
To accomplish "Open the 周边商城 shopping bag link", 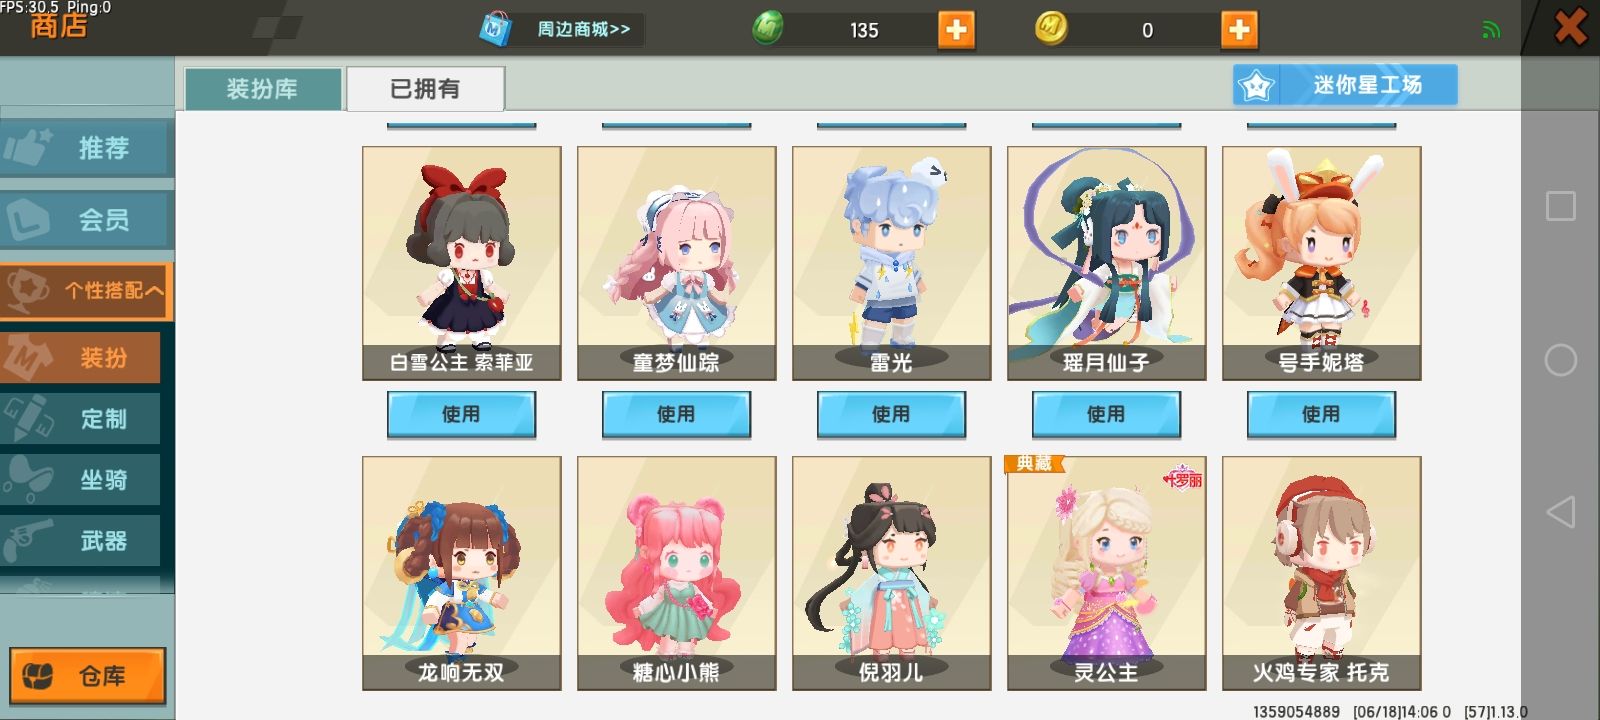I will click(x=559, y=29).
